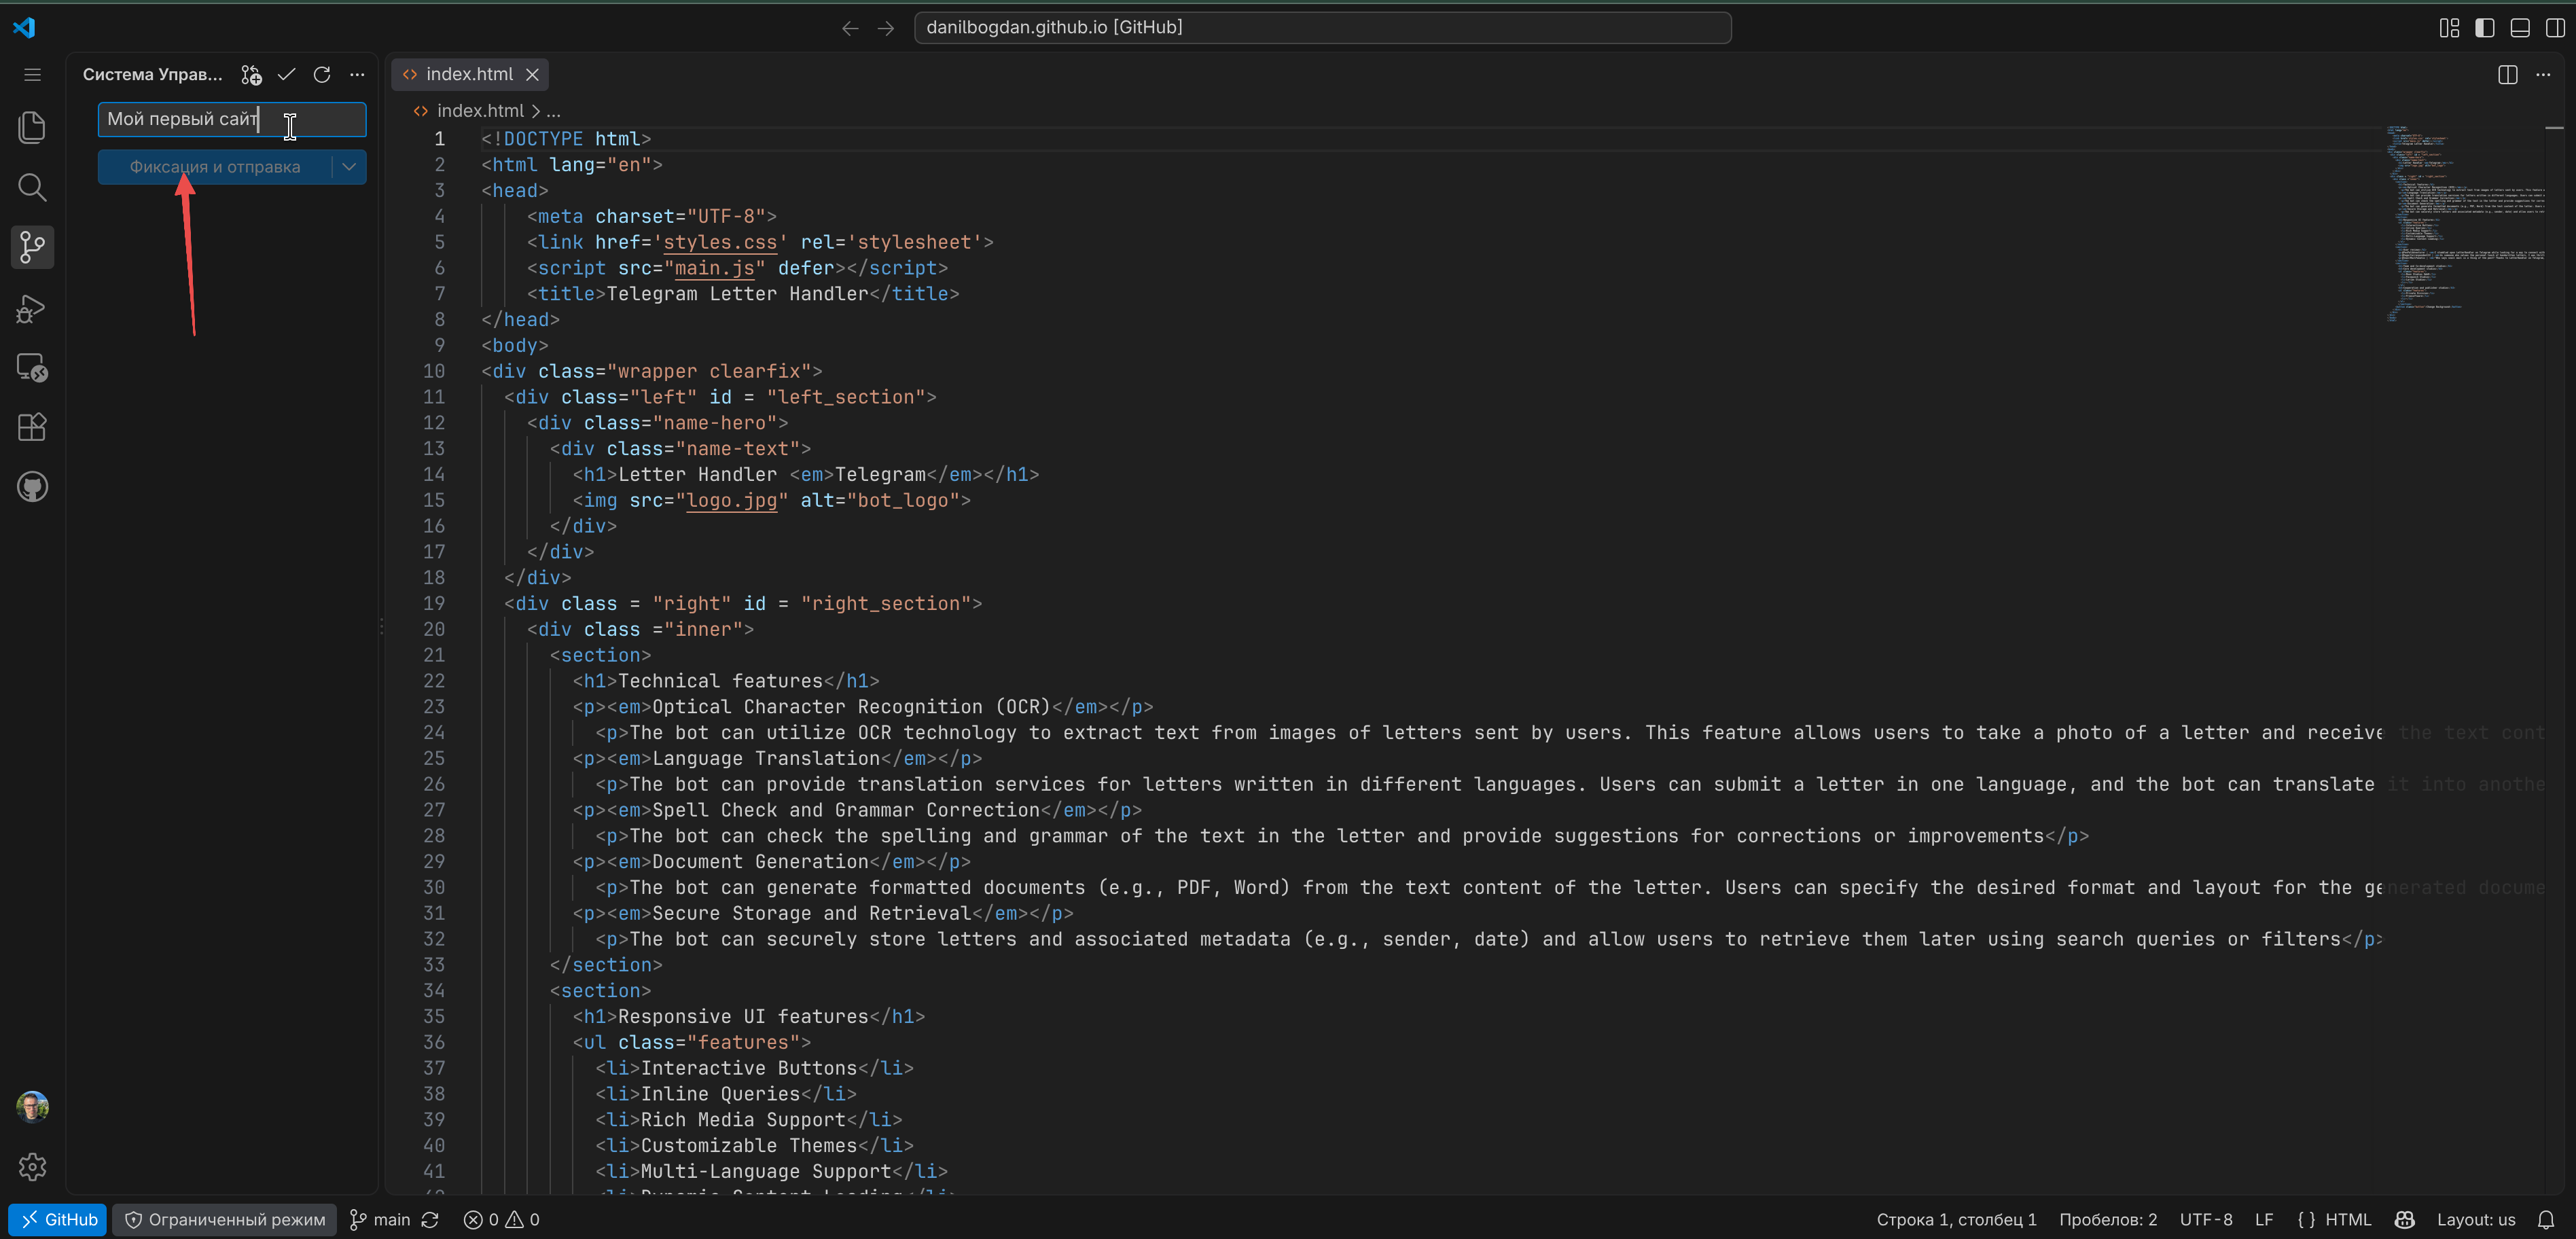This screenshot has width=2576, height=1239.
Task: Change the UTF-8 file encoding
Action: (2206, 1220)
